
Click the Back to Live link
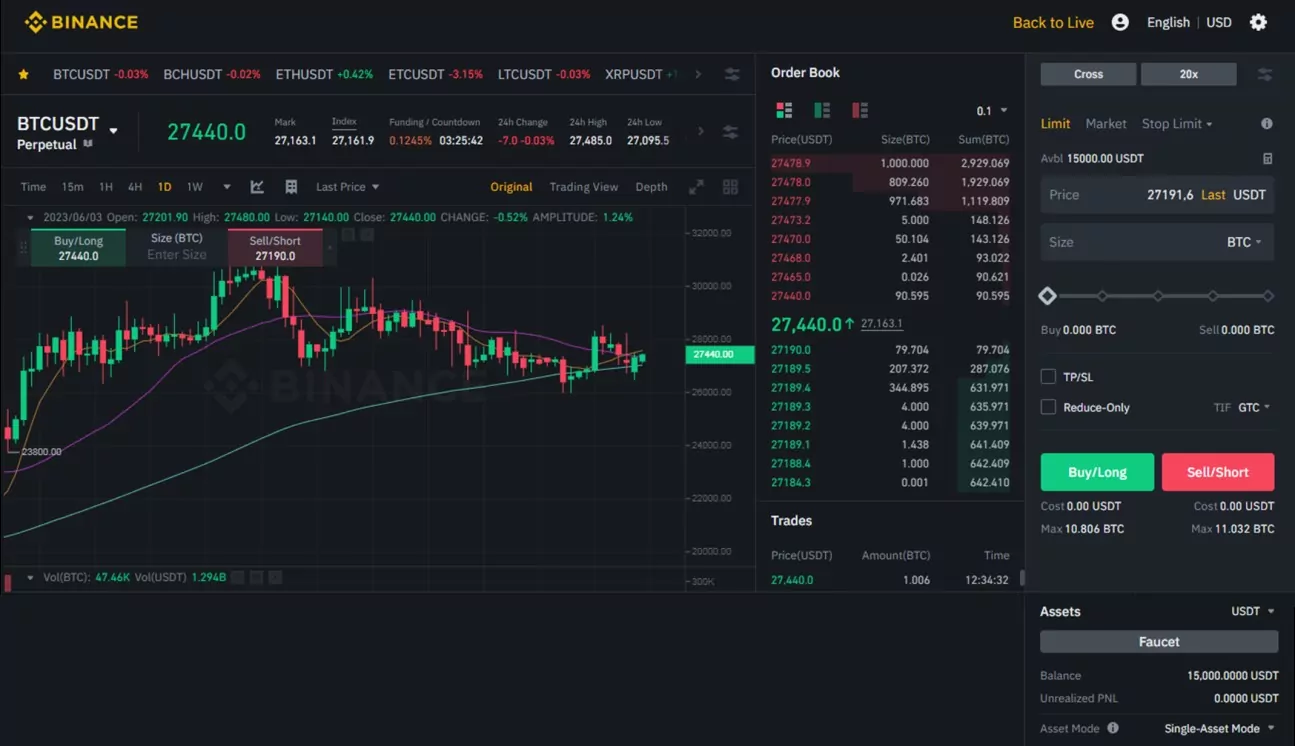(x=1053, y=22)
